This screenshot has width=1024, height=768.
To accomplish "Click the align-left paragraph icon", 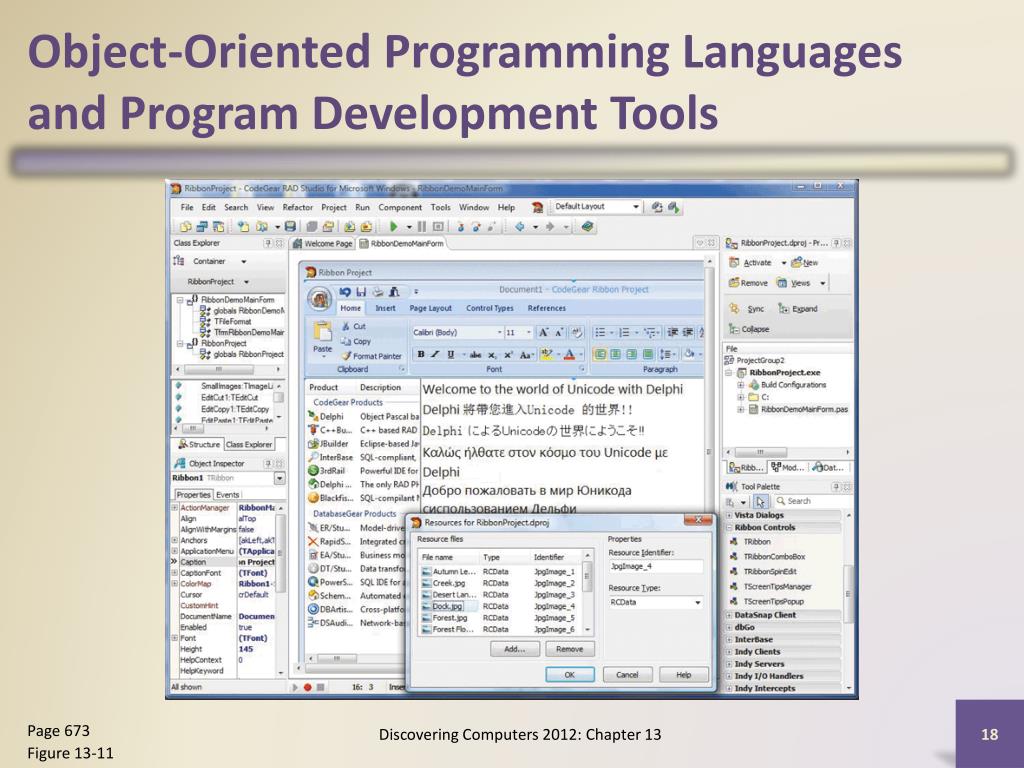I will (x=599, y=354).
